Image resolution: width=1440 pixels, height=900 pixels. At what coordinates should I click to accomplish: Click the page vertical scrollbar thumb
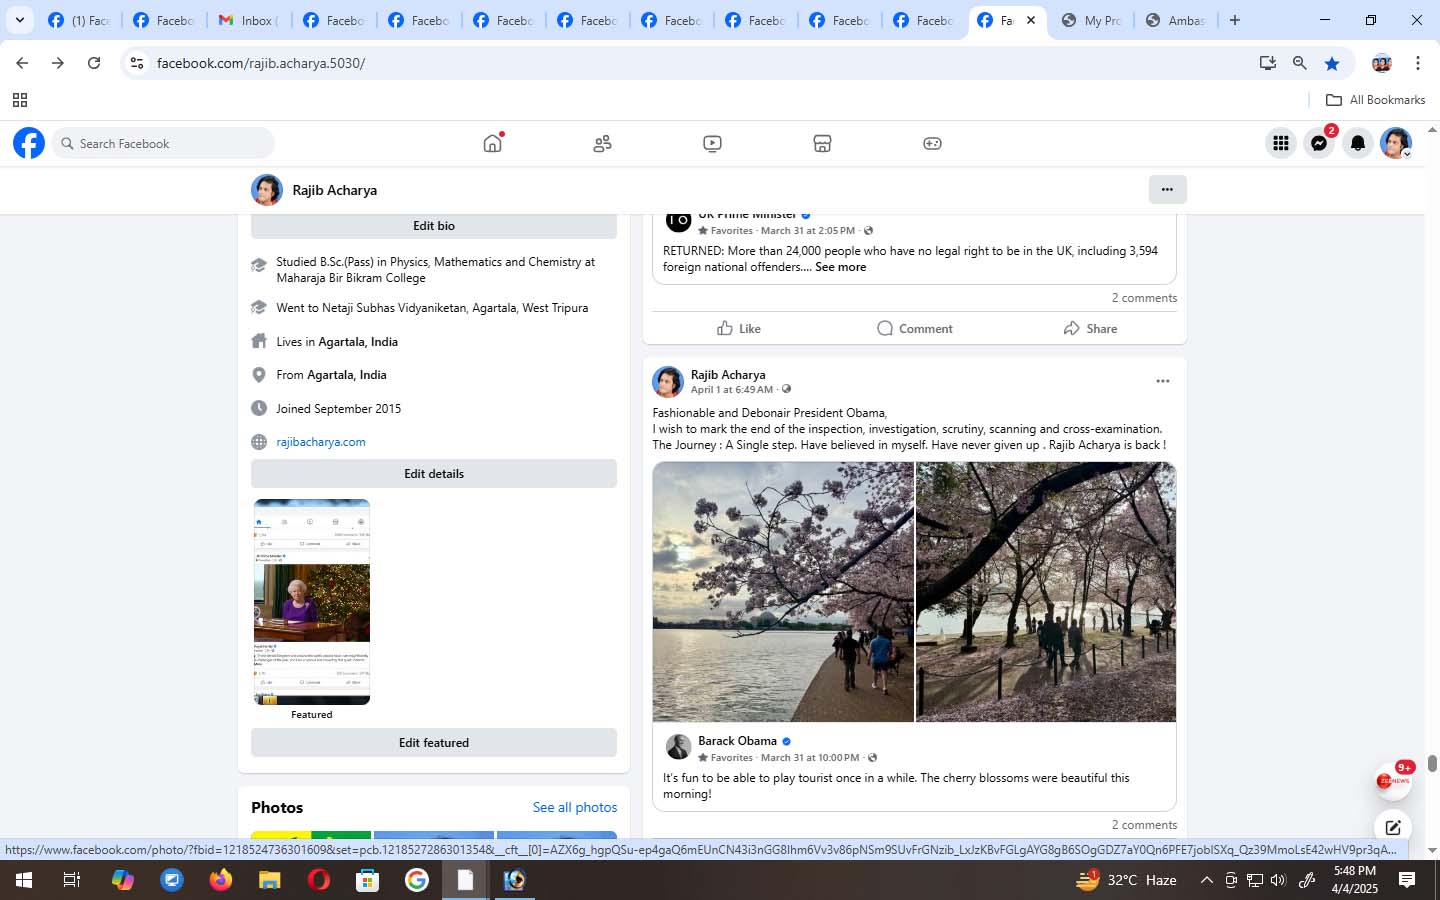pyautogui.click(x=1432, y=764)
